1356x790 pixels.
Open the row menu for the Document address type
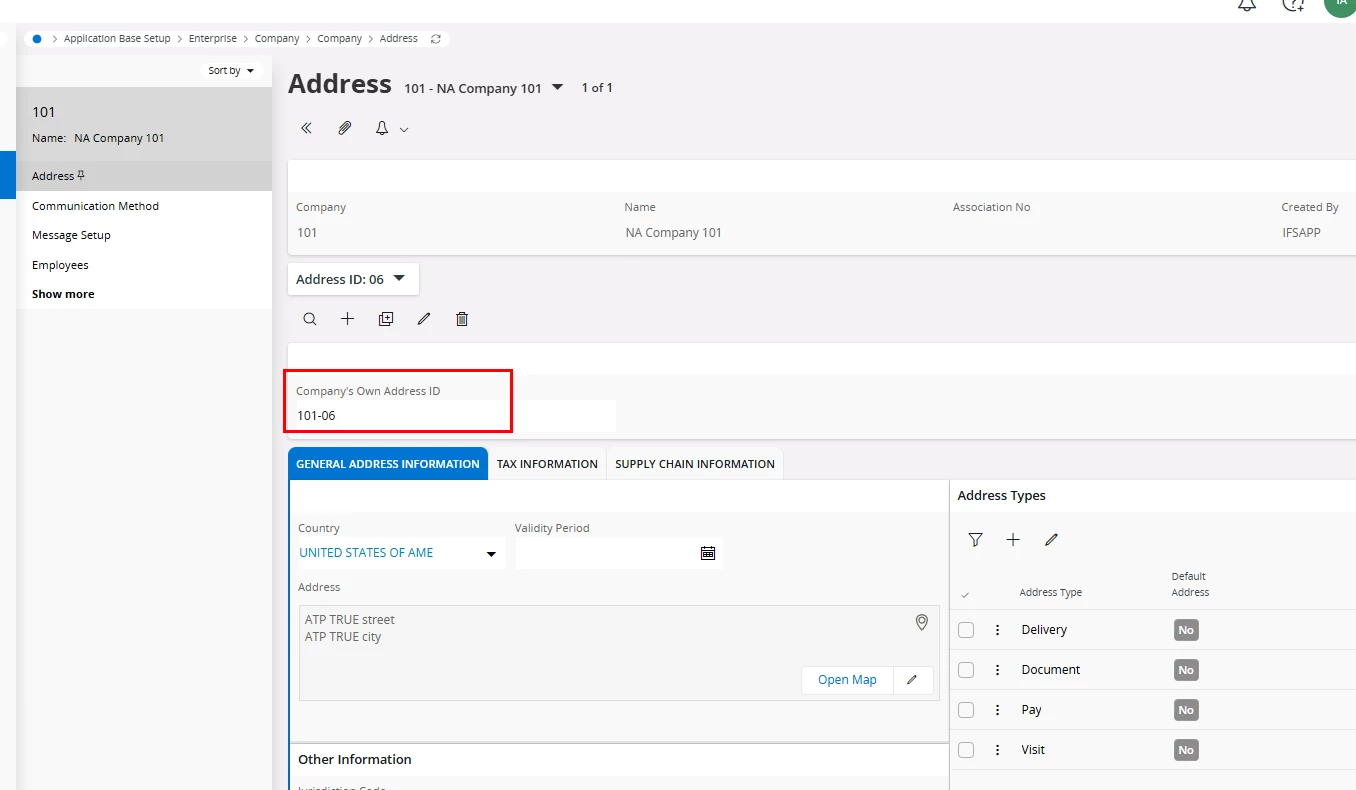click(x=997, y=670)
